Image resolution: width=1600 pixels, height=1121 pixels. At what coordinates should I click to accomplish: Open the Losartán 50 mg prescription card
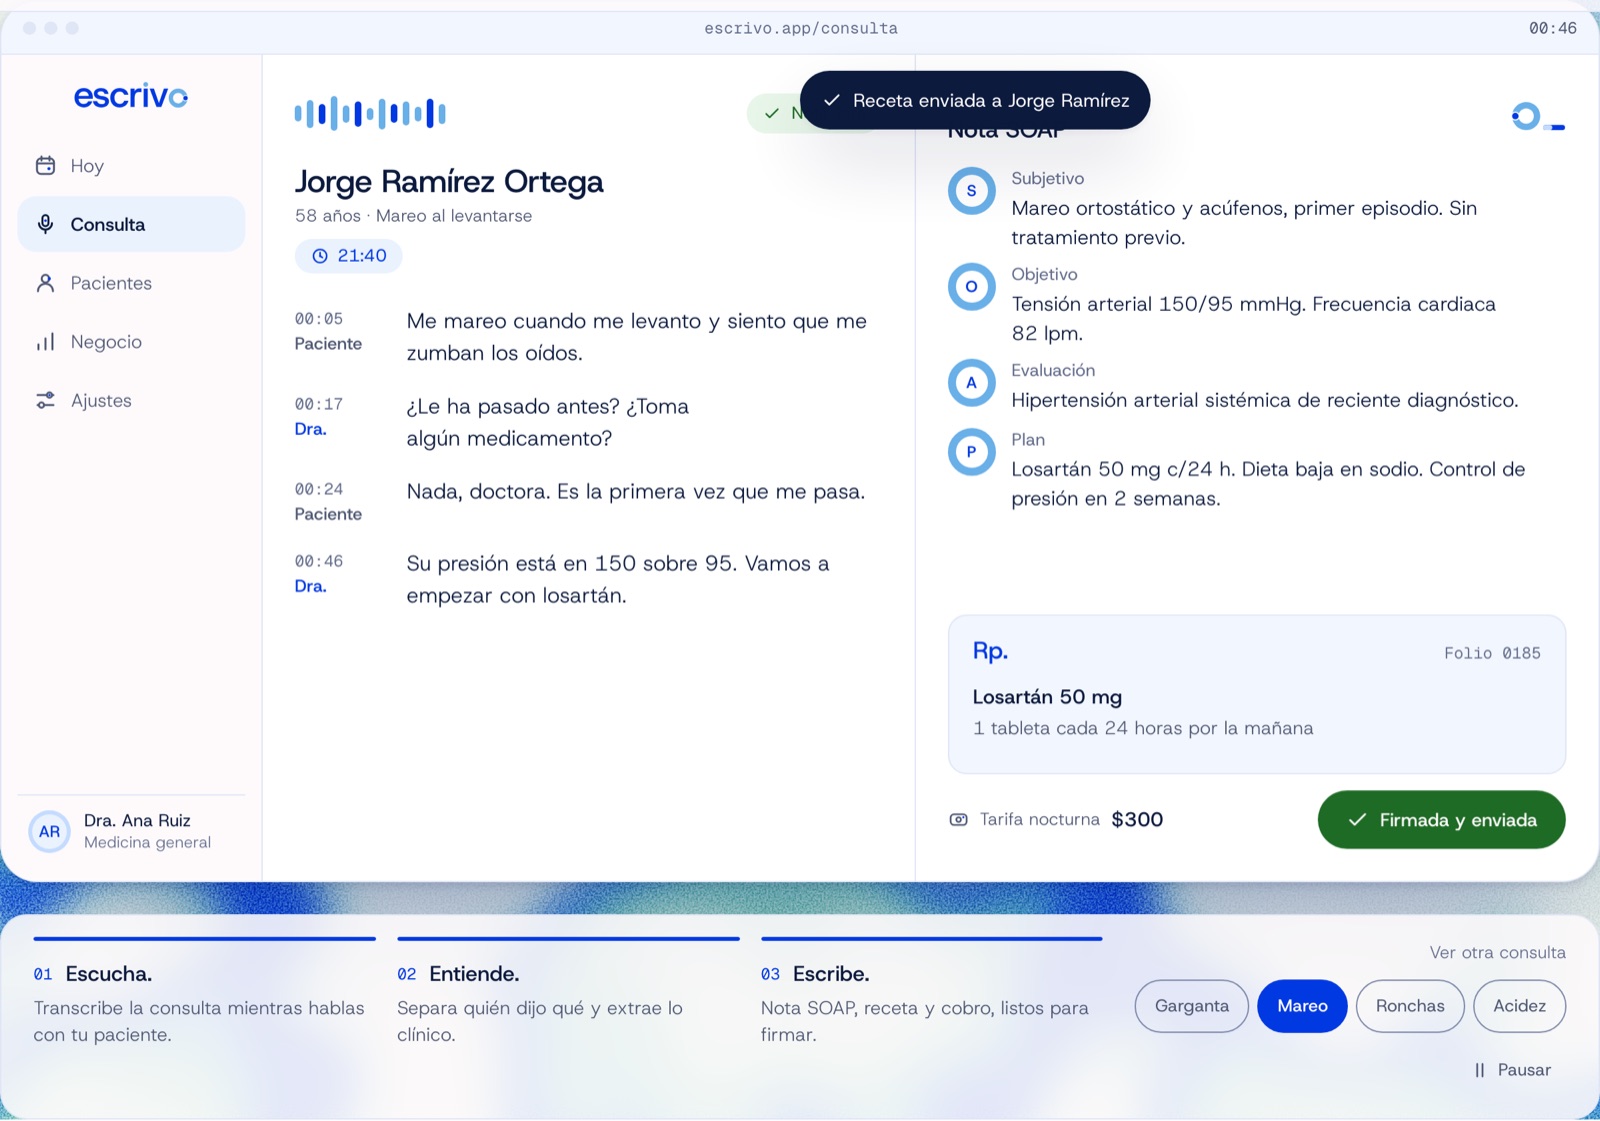(x=1256, y=694)
